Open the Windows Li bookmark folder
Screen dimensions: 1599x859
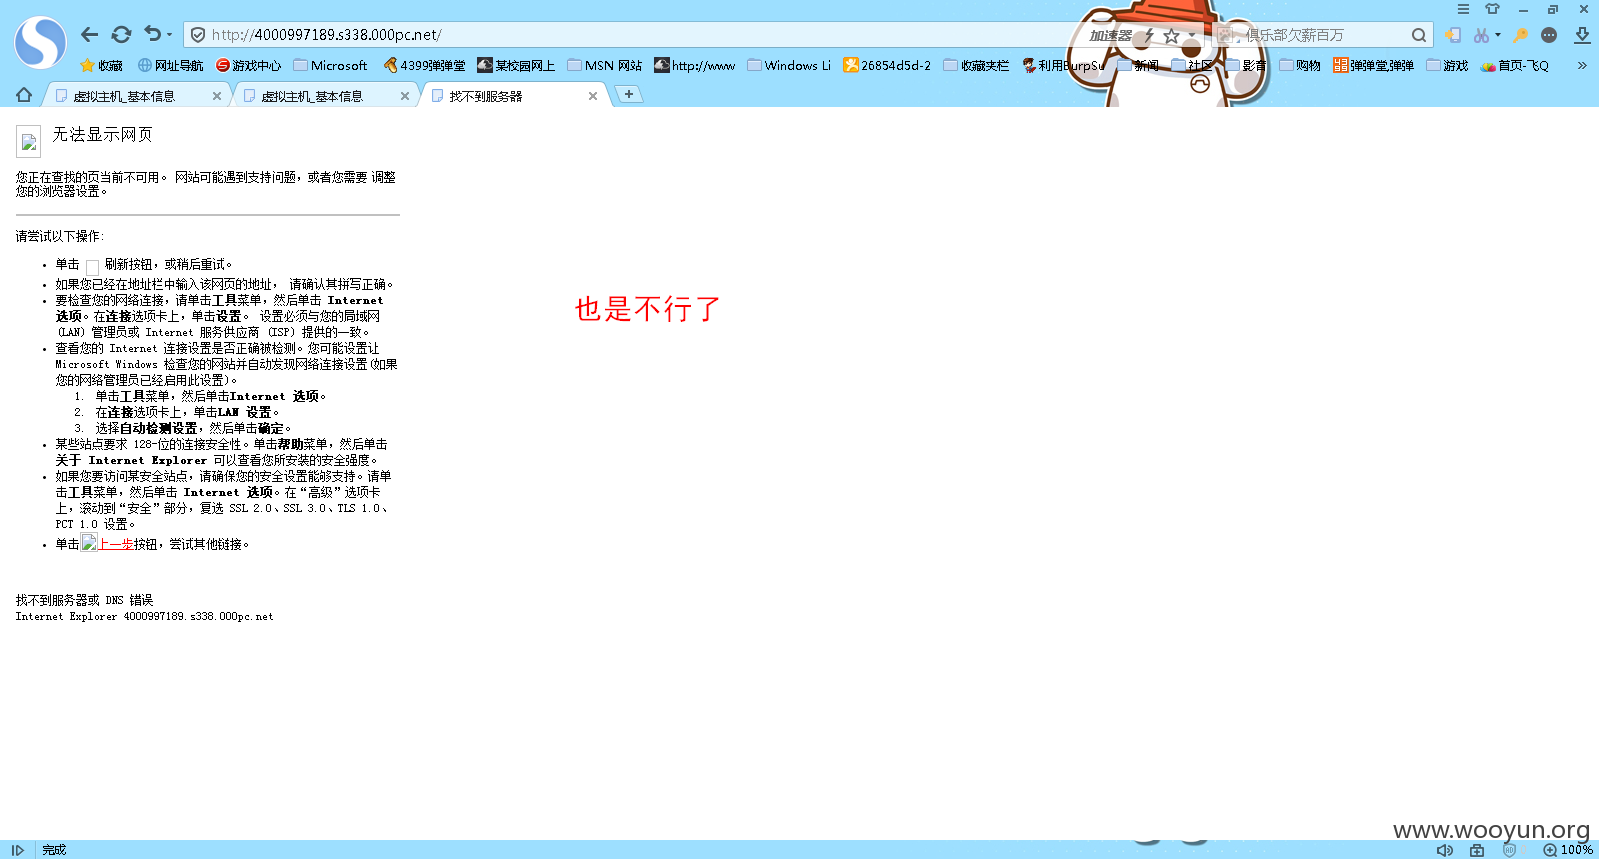(789, 66)
